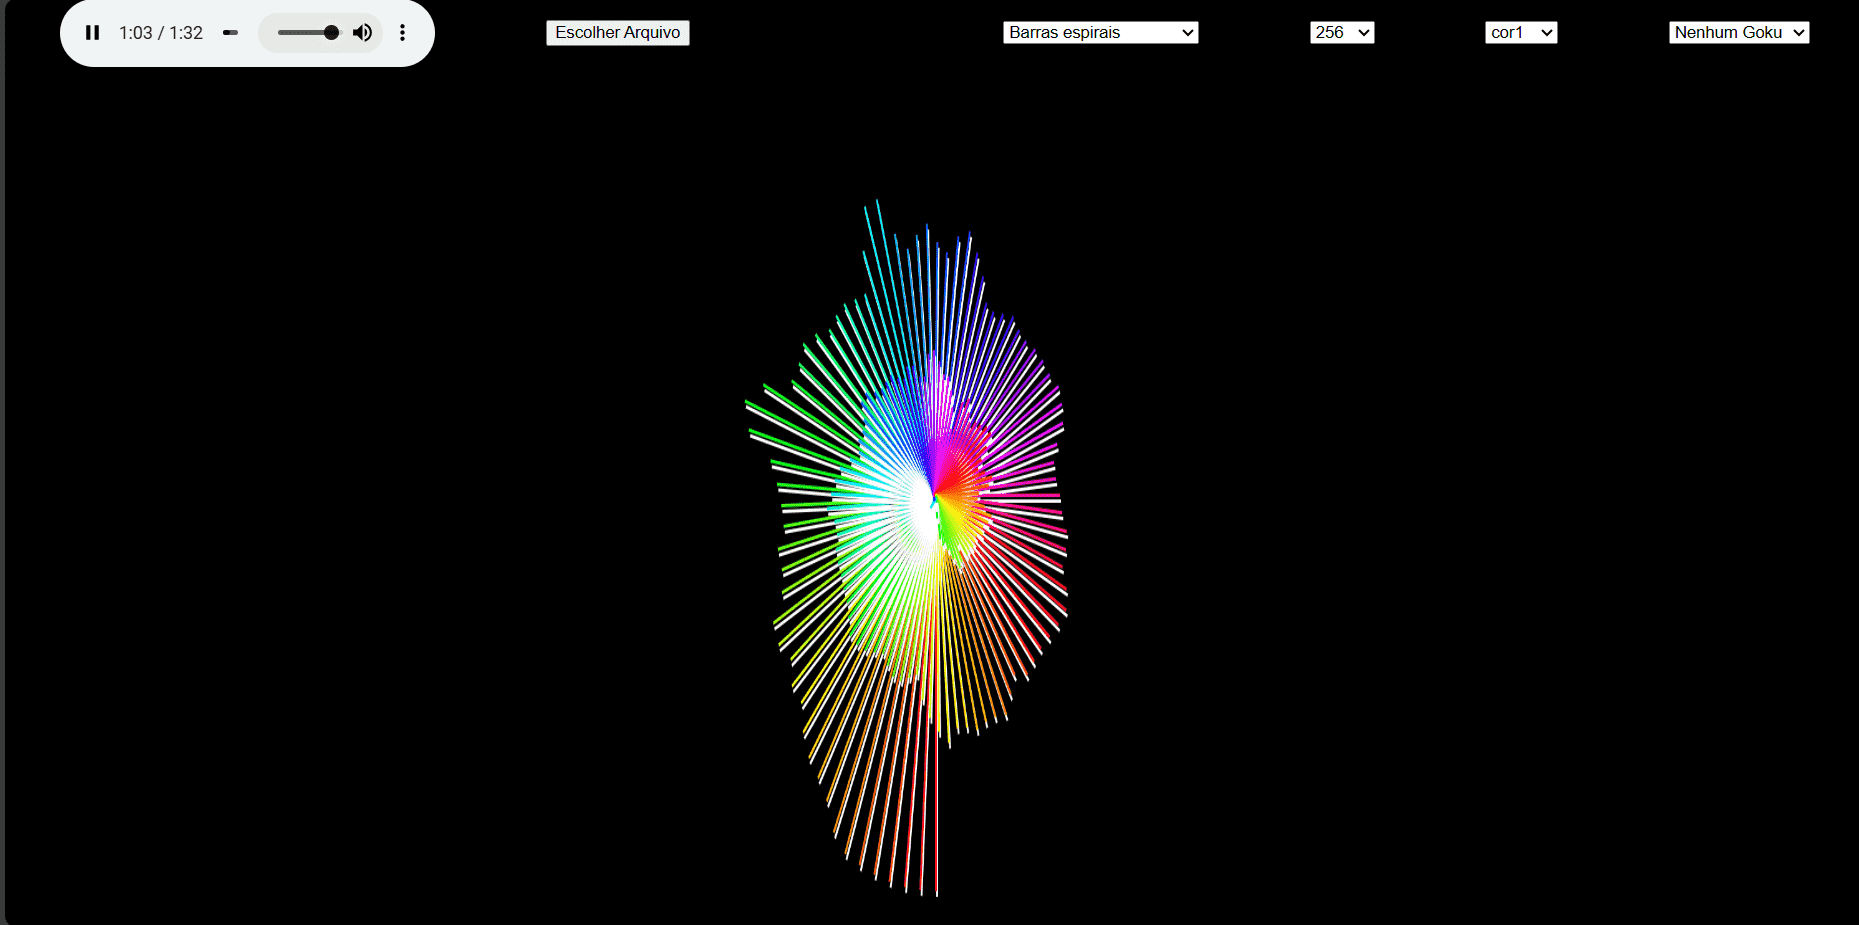Pause the audio playback
This screenshot has height=925, width=1859.
pos(92,33)
